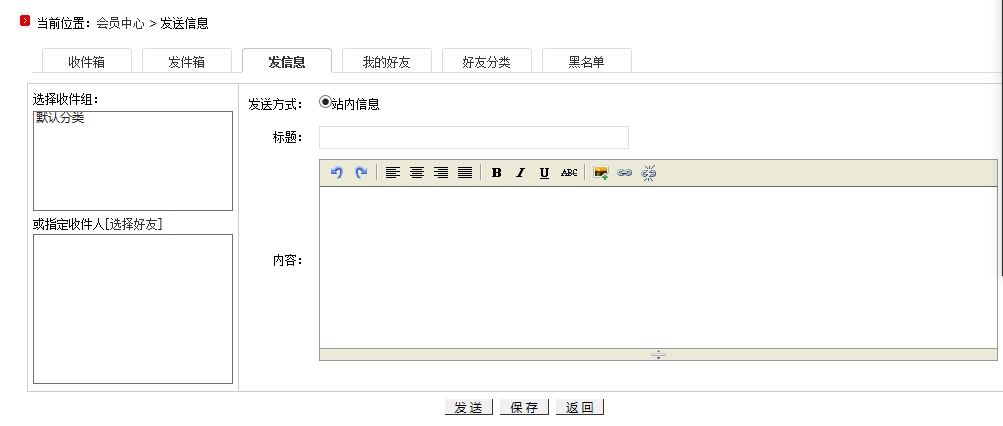Select the 站内信息 radio button
The width and height of the screenshot is (1003, 426).
pyautogui.click(x=325, y=102)
